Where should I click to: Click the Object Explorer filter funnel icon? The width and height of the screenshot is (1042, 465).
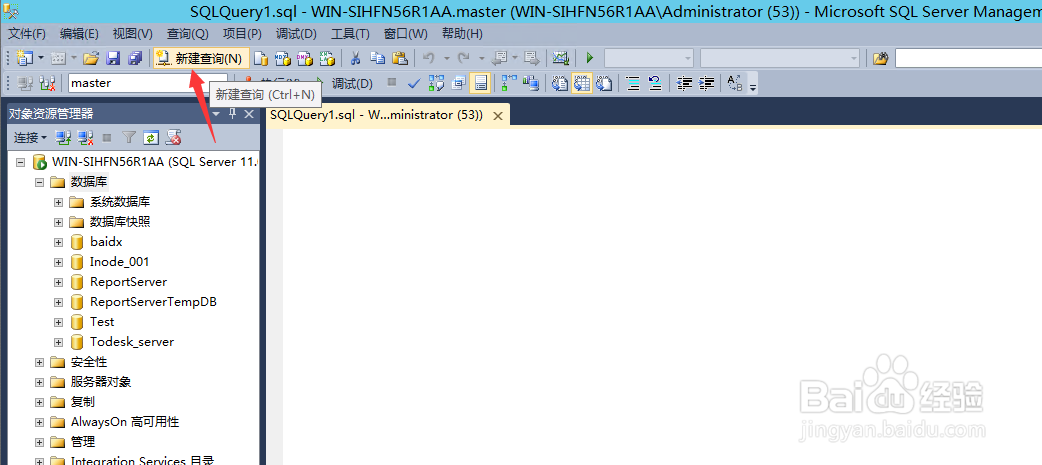(x=129, y=138)
